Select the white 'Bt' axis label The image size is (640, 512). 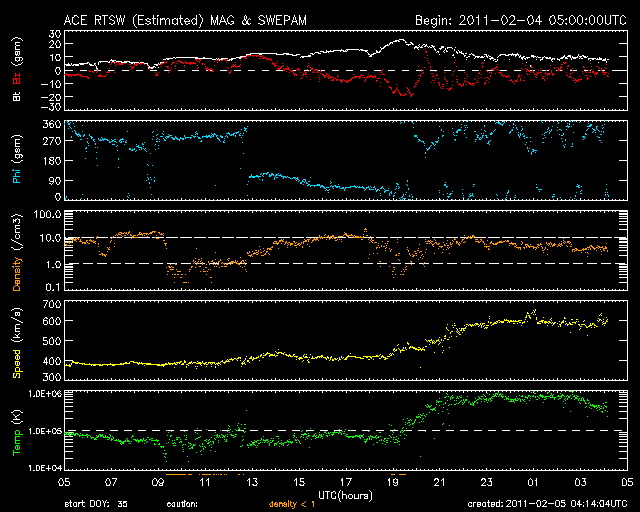click(17, 96)
